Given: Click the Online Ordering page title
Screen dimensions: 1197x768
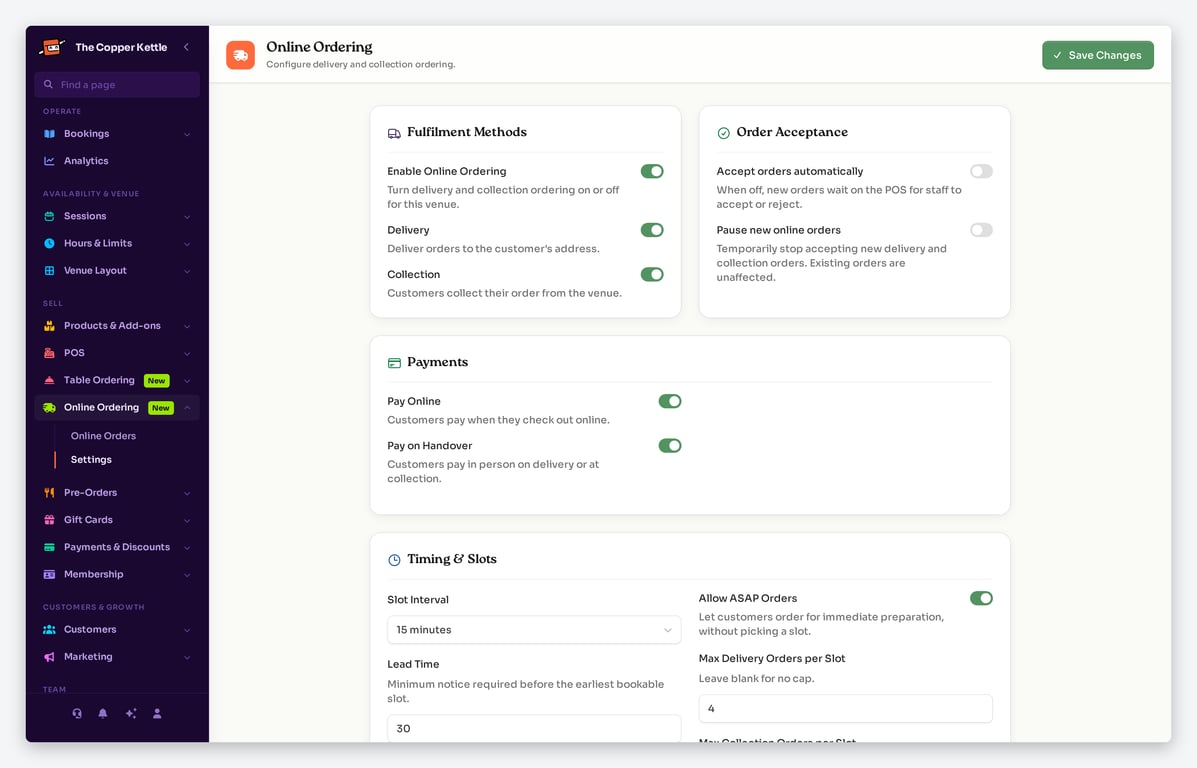Looking at the screenshot, I should 319,47.
